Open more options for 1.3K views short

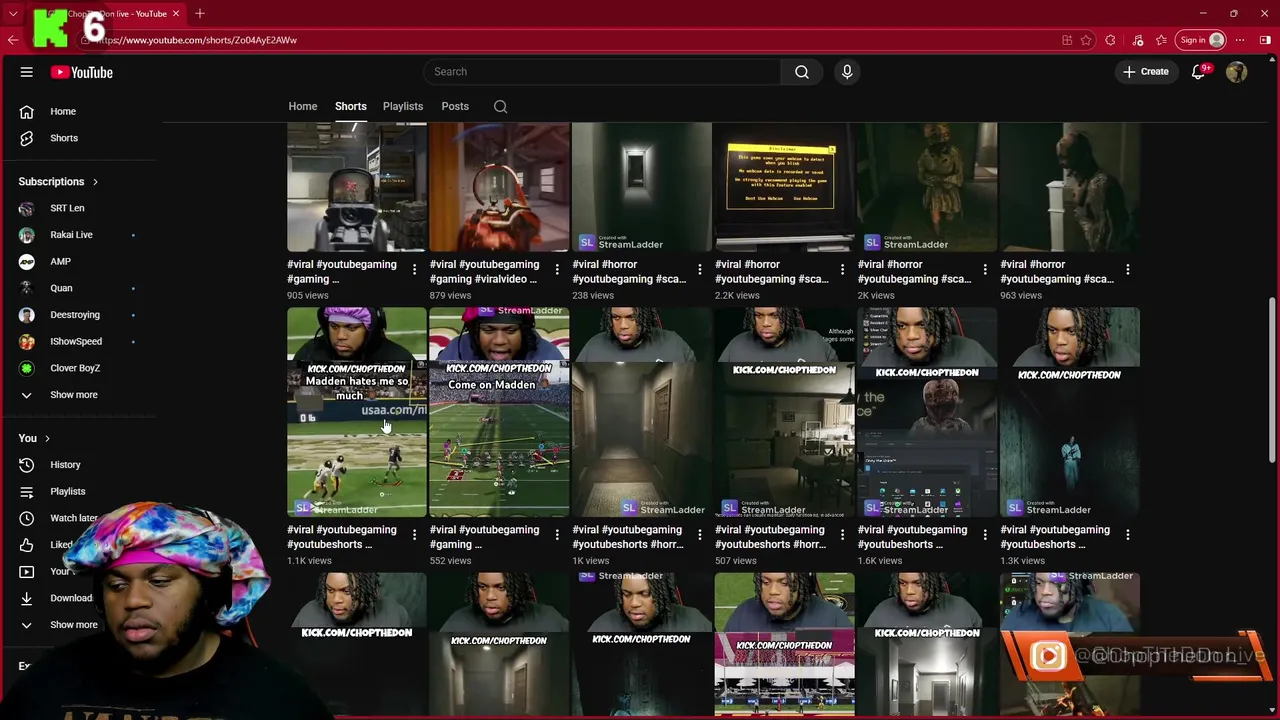[x=1127, y=535]
